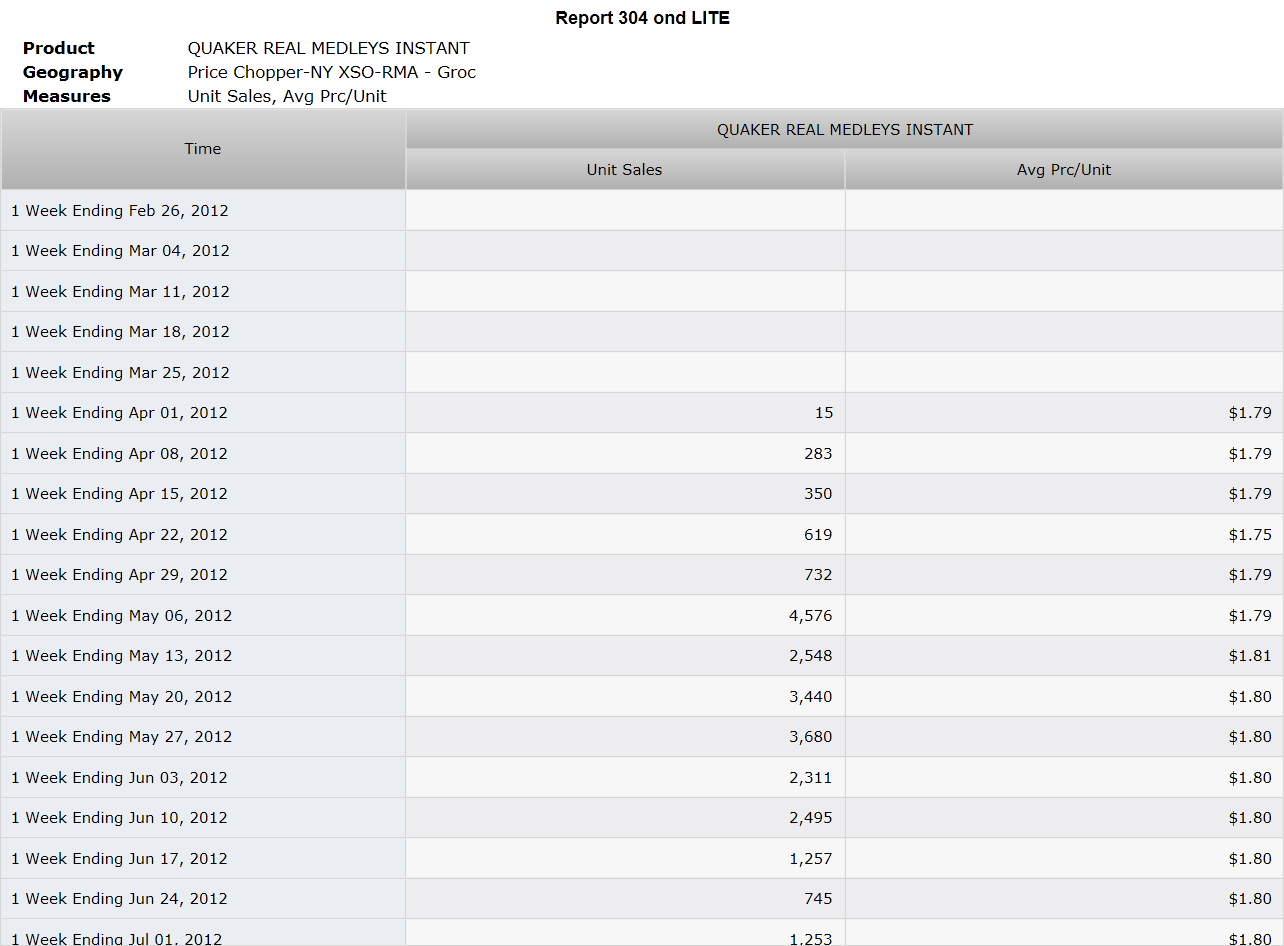Select row 1 Week Ending Apr 29, 2012

point(642,575)
